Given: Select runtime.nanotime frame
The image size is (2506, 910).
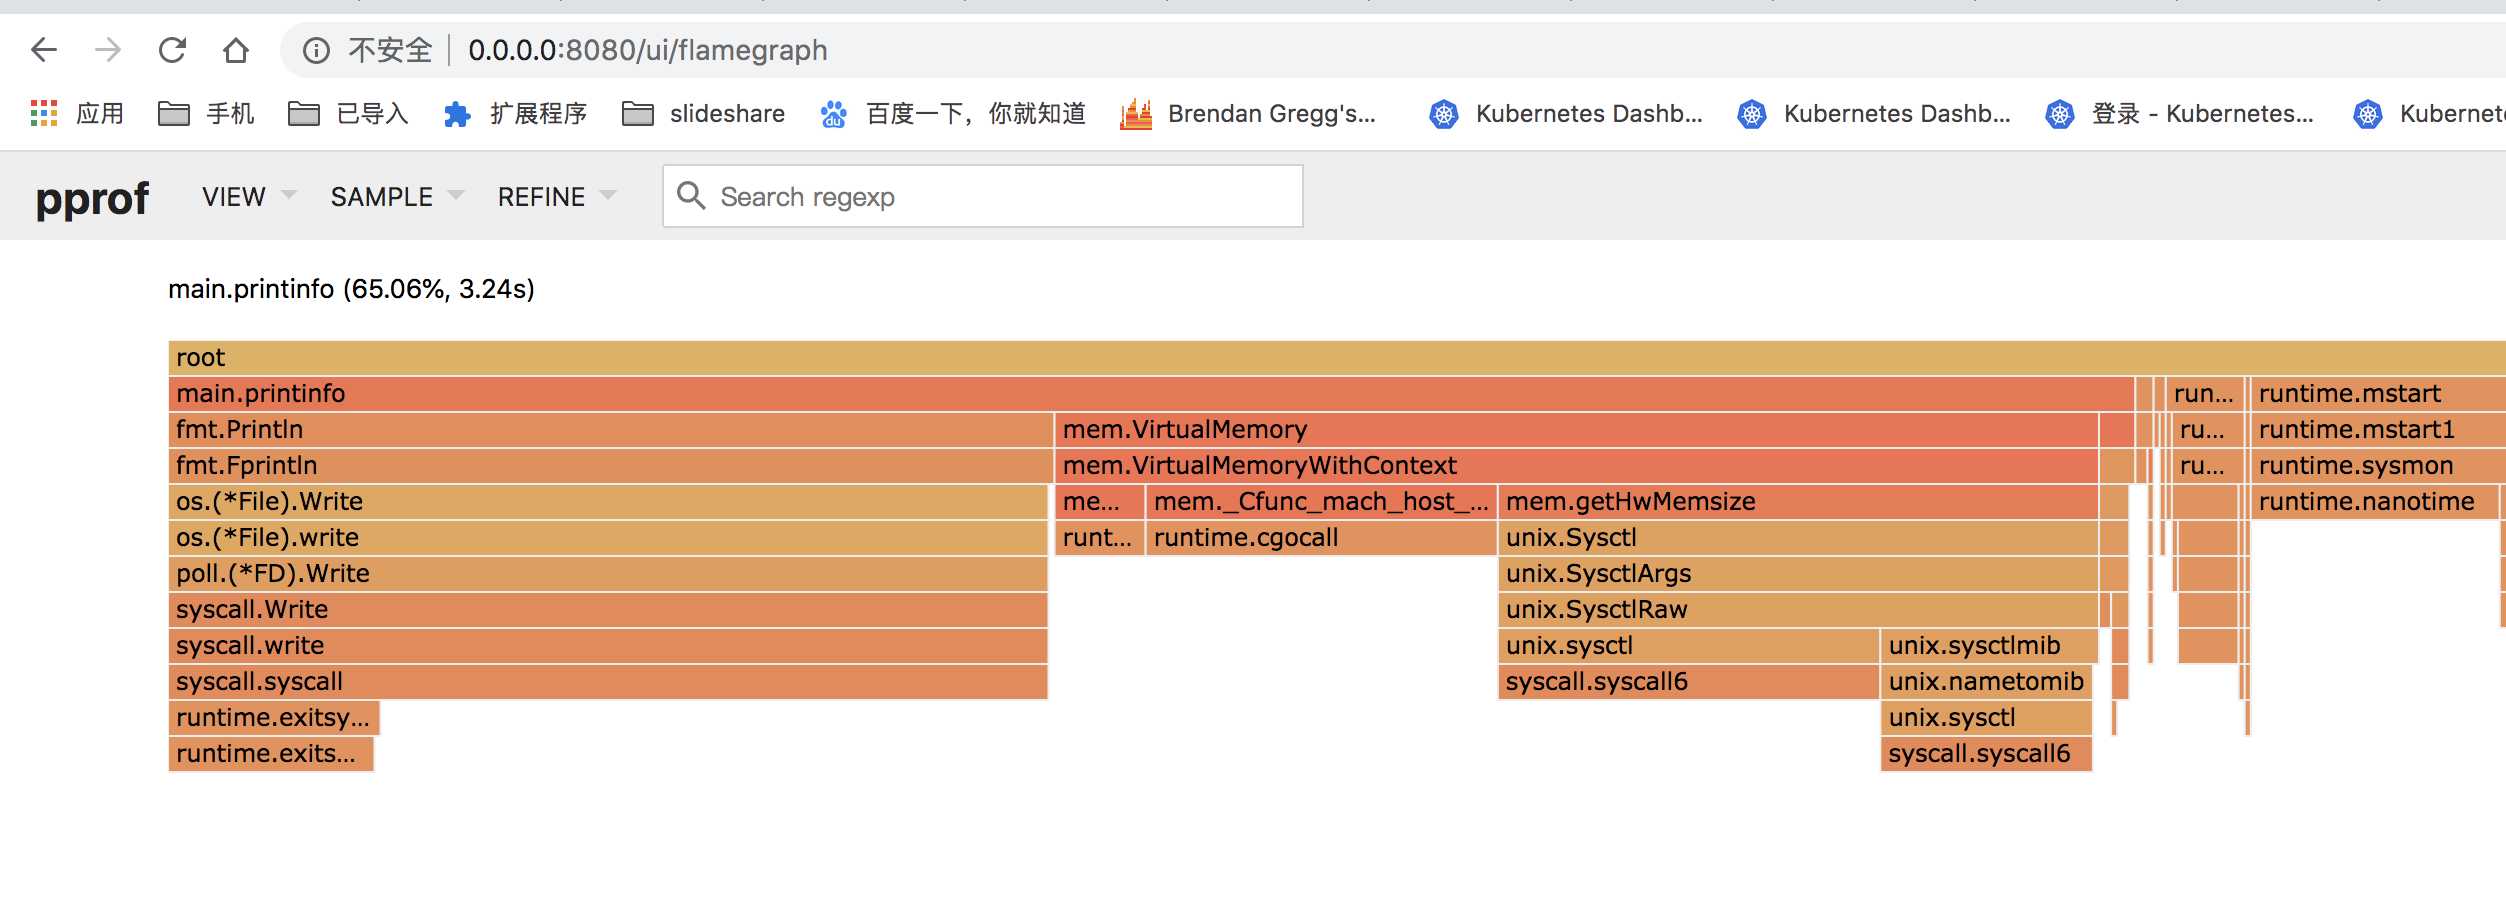Looking at the screenshot, I should (2374, 501).
